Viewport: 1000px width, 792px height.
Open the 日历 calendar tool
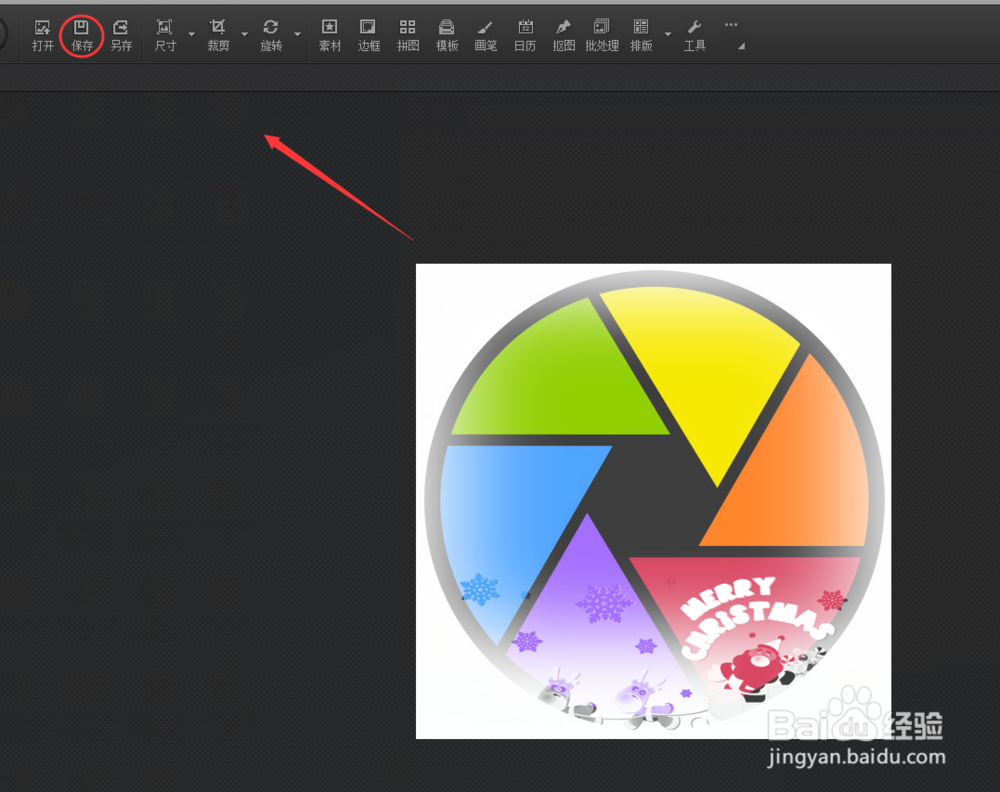(525, 36)
